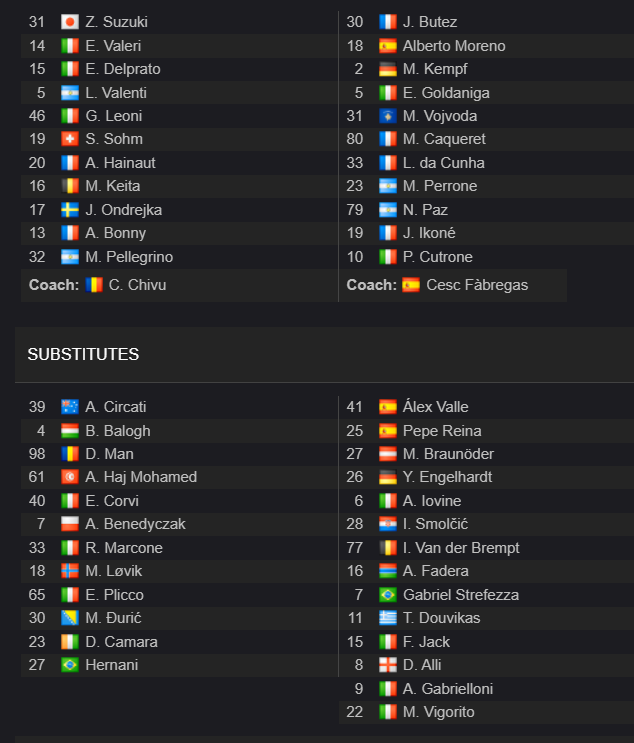Image resolution: width=634 pixels, height=743 pixels.
Task: Click the Kosovo flag next to M. Vojvoda
Action: tap(388, 116)
